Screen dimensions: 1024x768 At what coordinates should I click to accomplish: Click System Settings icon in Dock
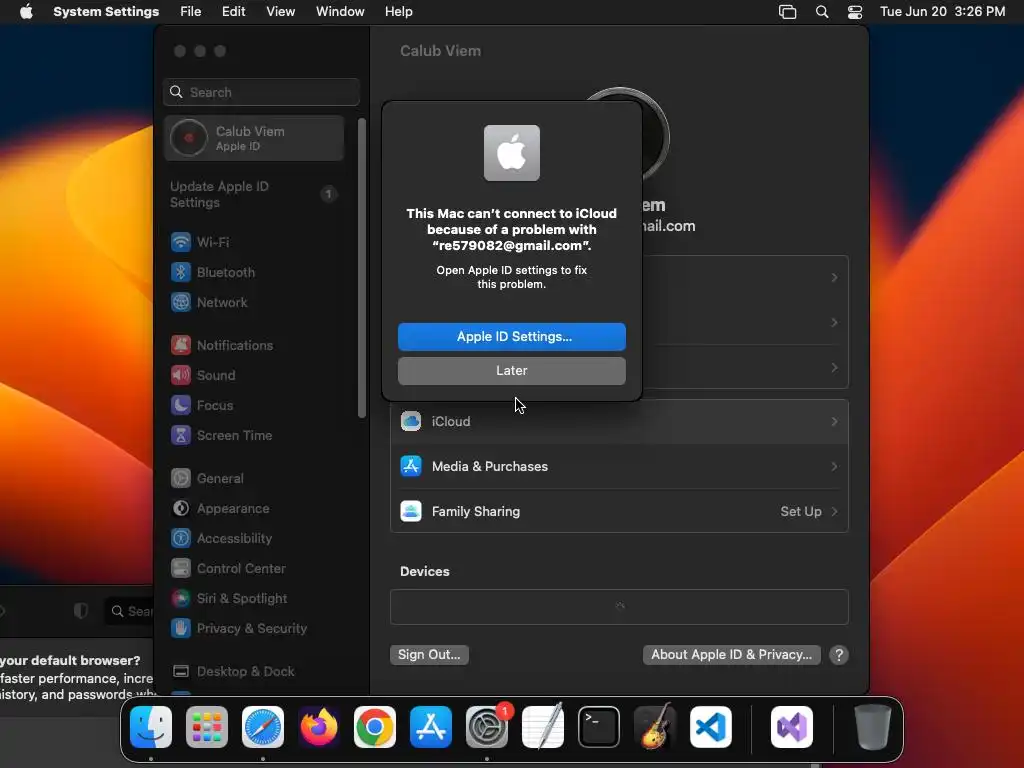tap(487, 727)
